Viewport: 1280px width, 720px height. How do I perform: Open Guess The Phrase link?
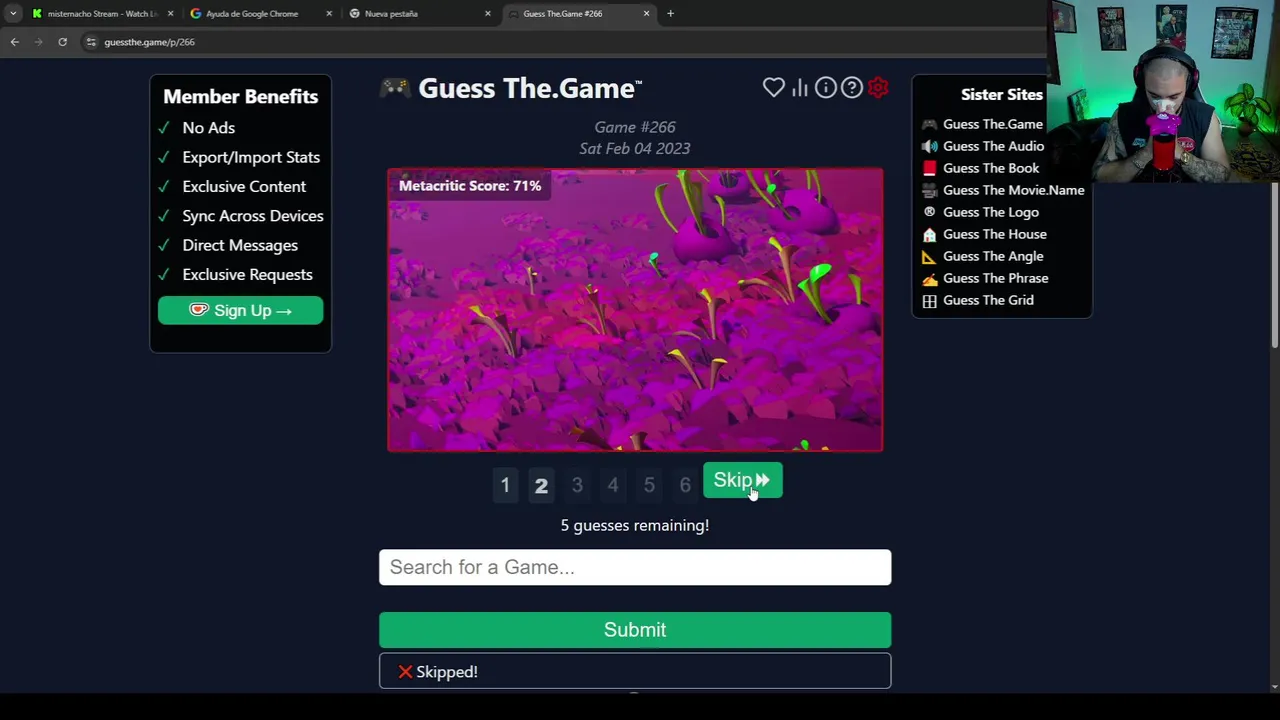tap(995, 278)
